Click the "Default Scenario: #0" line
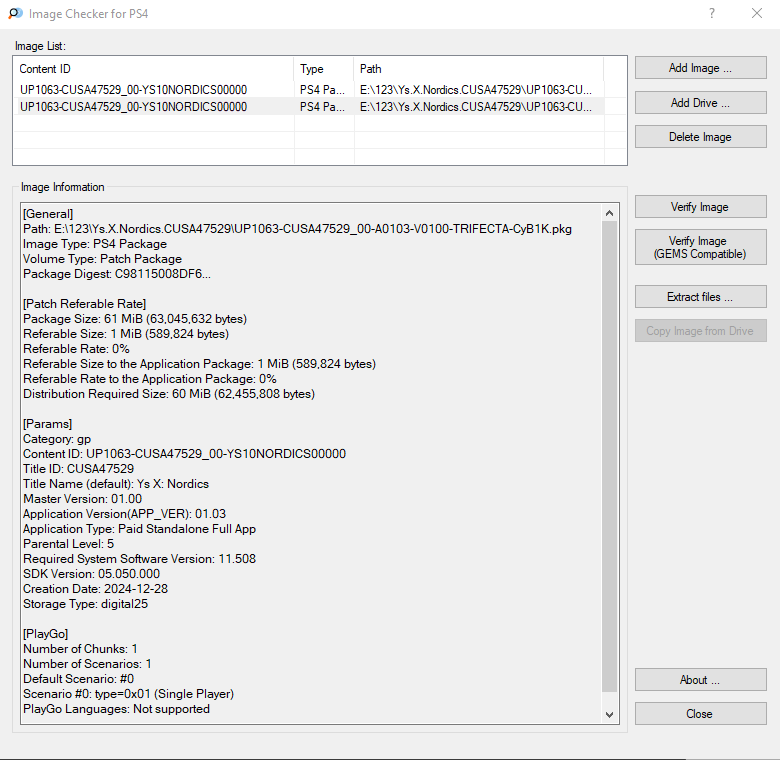This screenshot has width=780, height=760. tap(79, 678)
